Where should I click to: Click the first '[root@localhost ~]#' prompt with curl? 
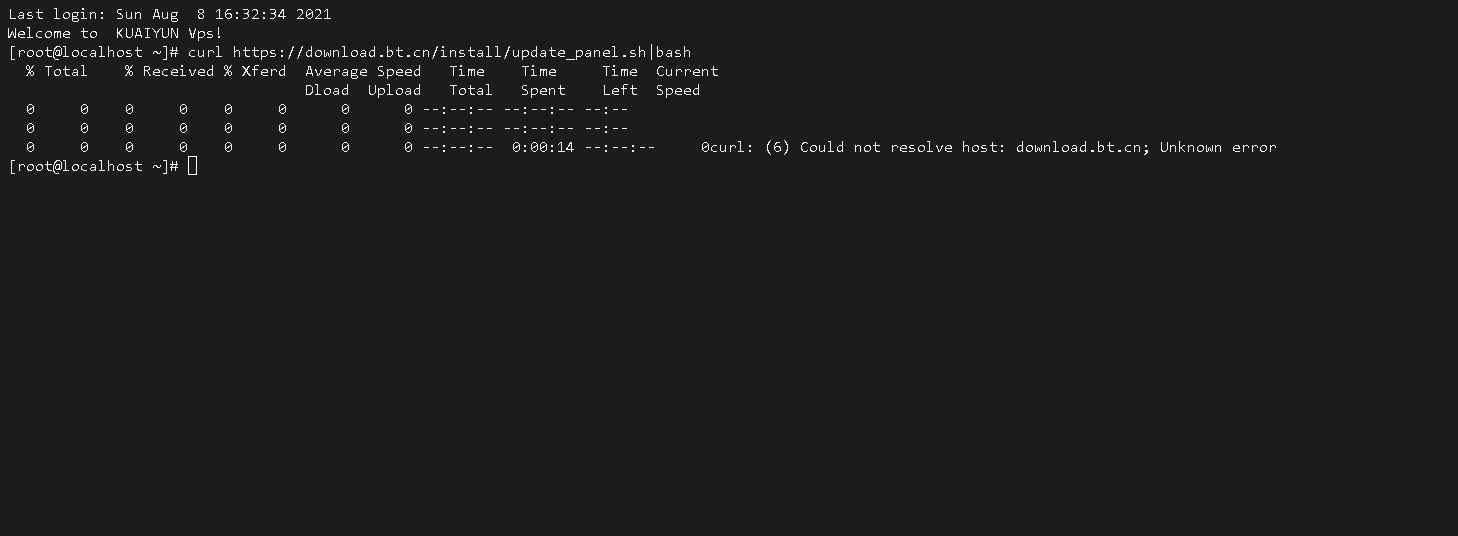tap(93, 52)
